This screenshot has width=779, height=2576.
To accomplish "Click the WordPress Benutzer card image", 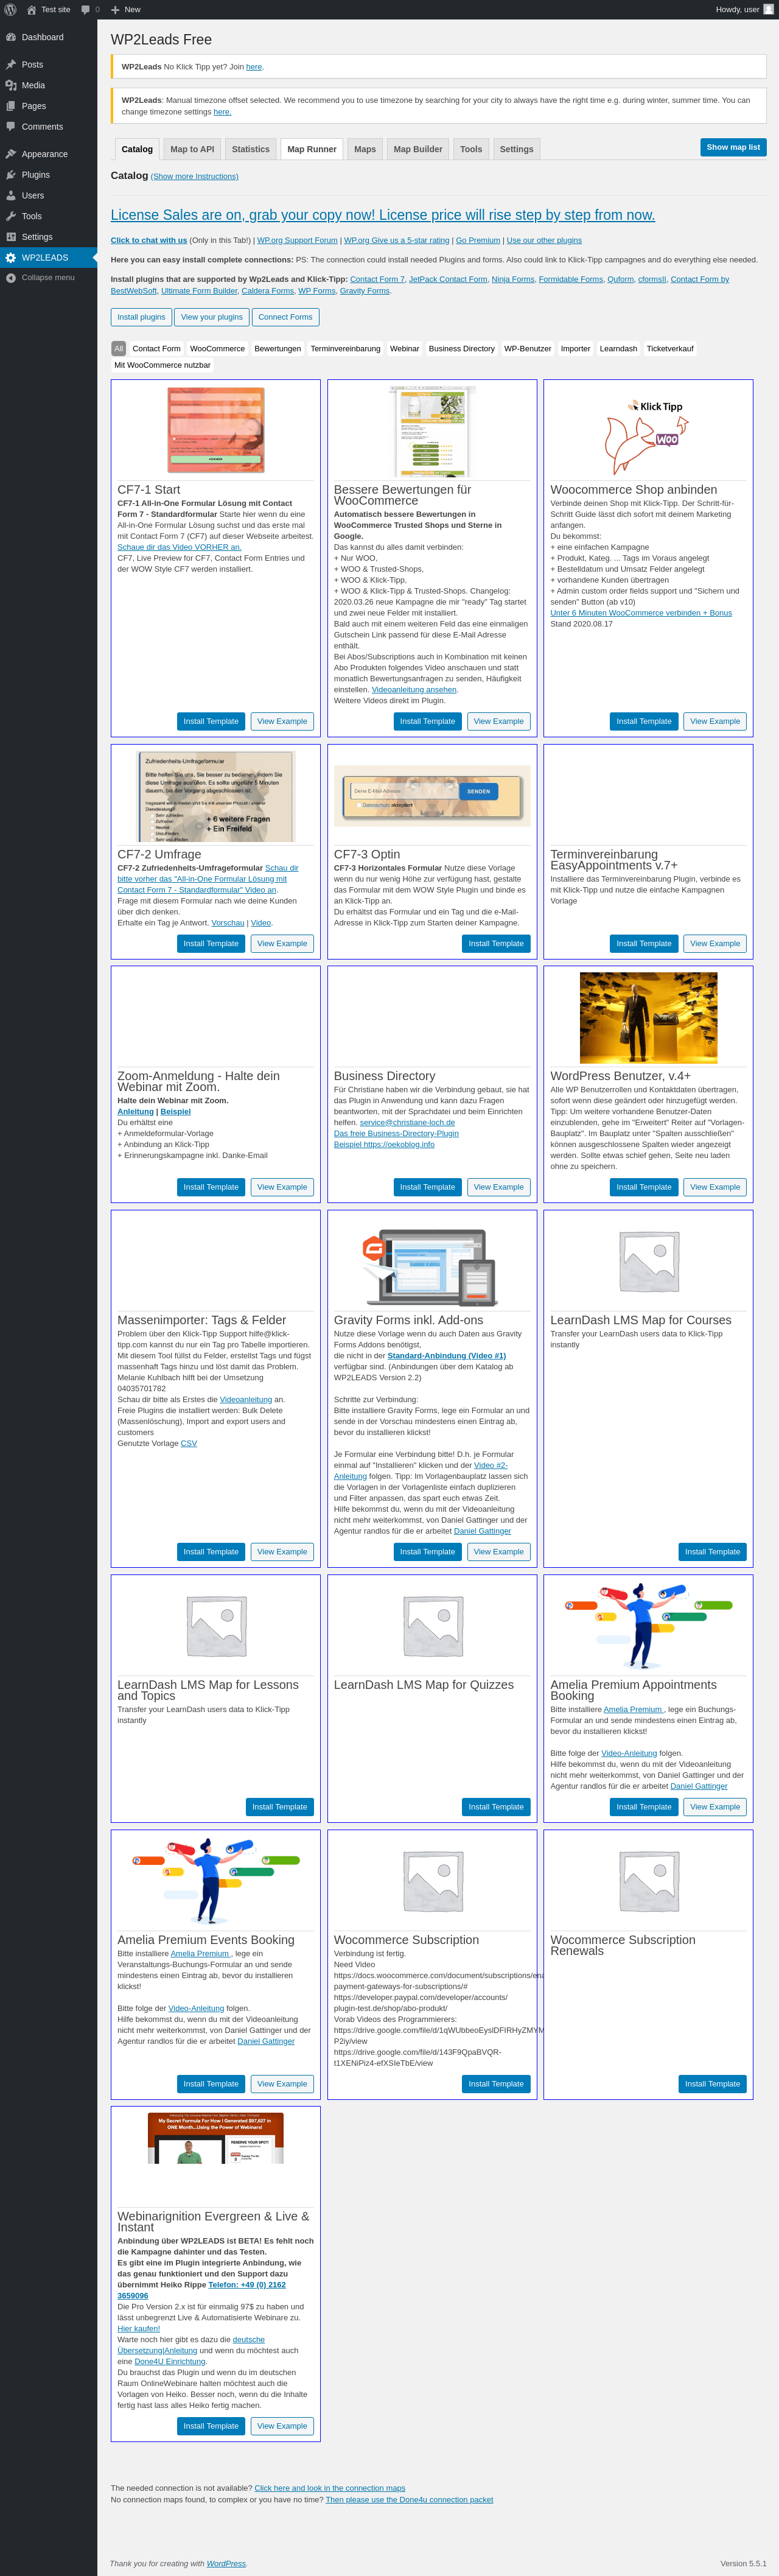I will (x=648, y=1018).
